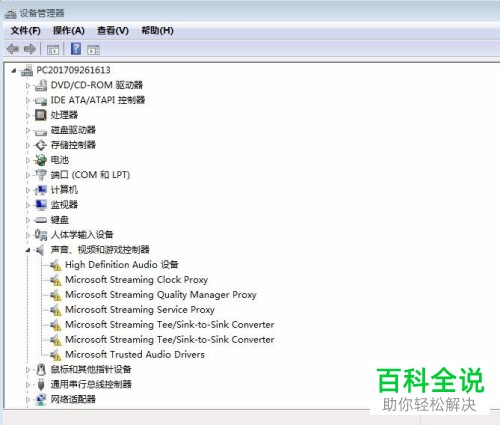Click the computer icon beside 计算机
Screen dimensions: 500x425
point(41,190)
